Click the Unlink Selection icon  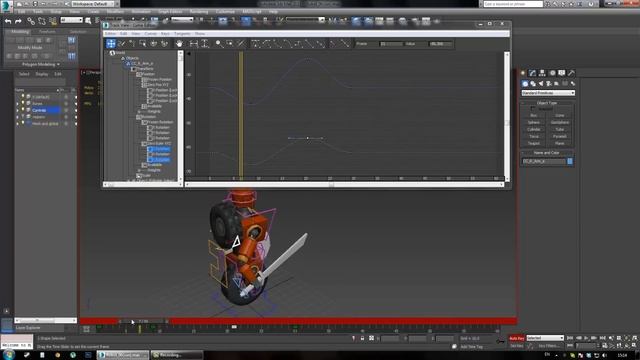42,21
